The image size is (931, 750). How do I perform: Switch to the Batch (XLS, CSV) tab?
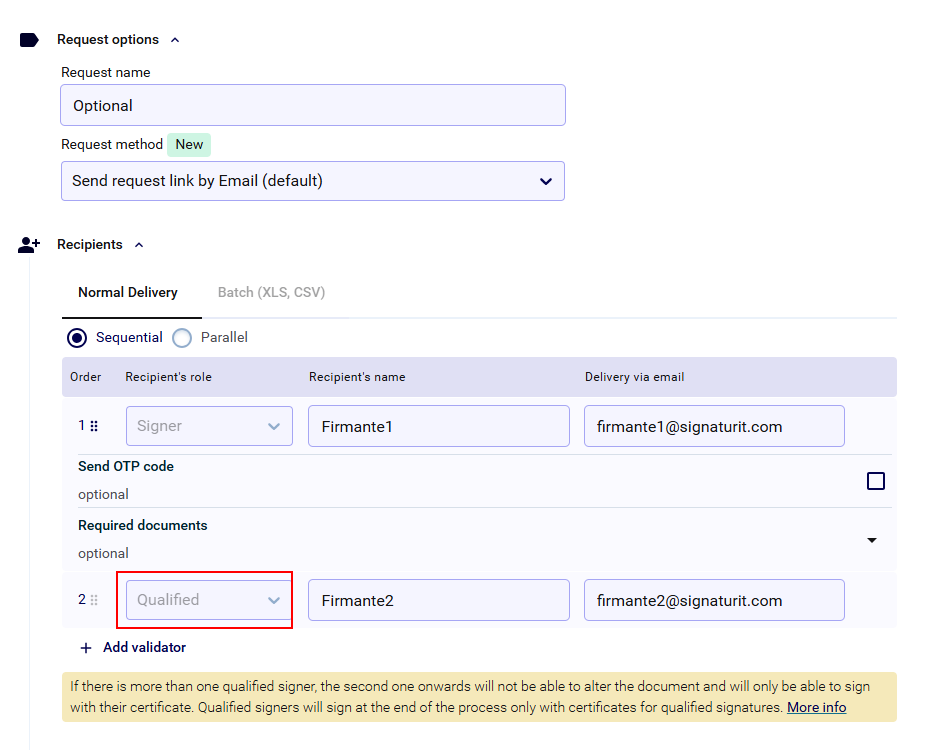[x=271, y=293]
